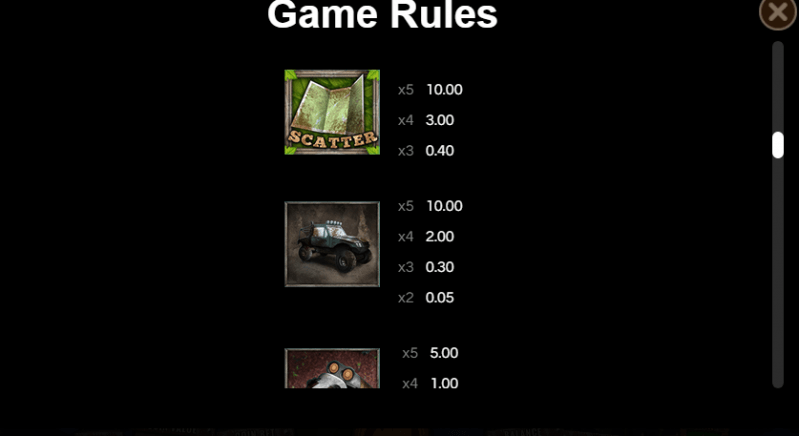Click the partially visible goggles symbol
Image resolution: width=799 pixels, height=436 pixels.
pos(332,368)
